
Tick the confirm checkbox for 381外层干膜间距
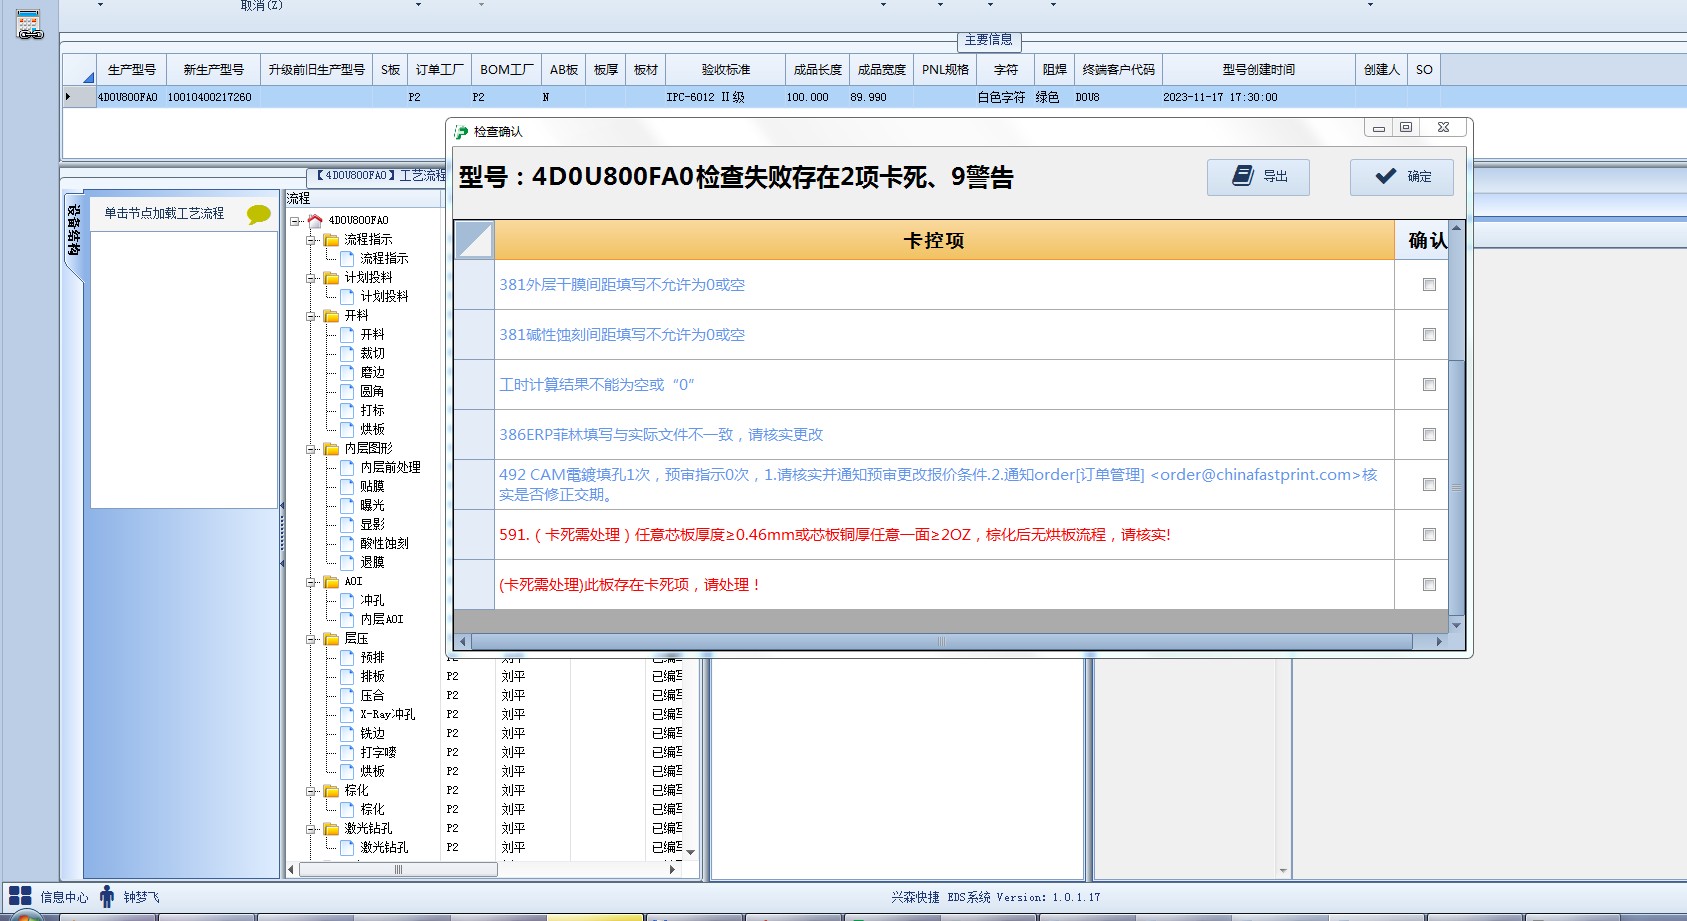point(1429,285)
